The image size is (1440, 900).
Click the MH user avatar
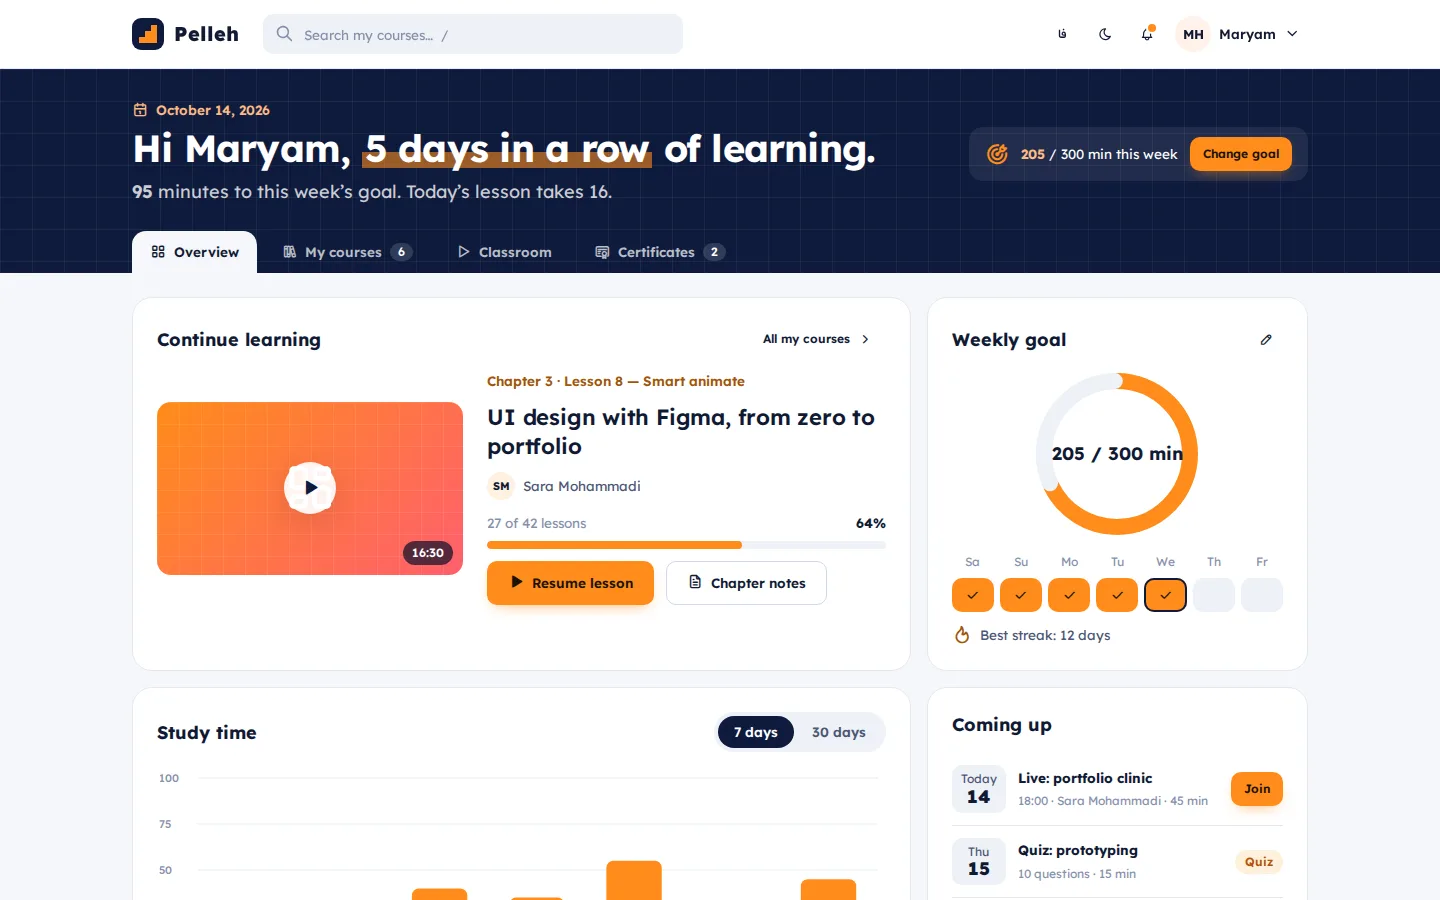click(1193, 34)
